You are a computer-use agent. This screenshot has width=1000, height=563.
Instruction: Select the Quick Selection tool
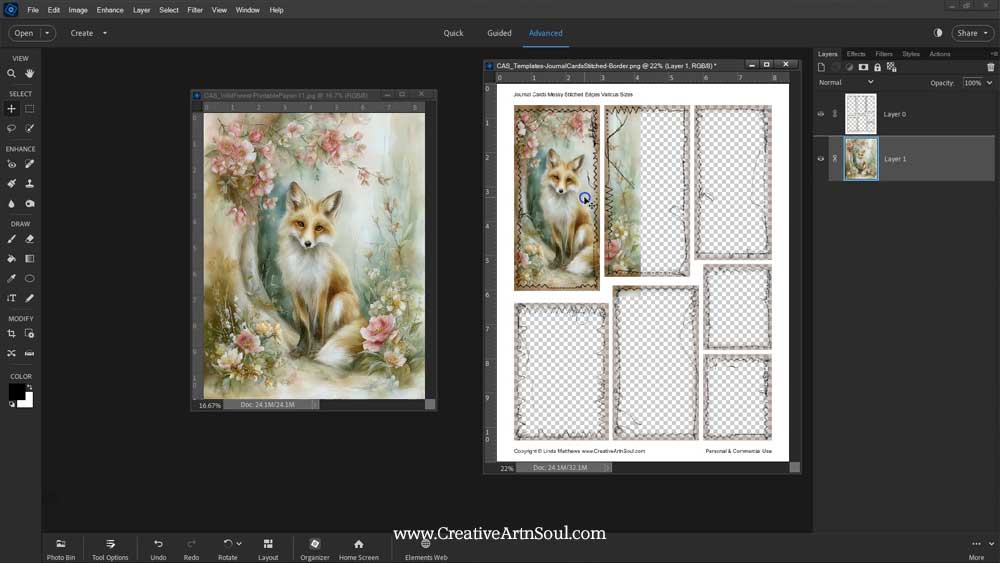29,128
